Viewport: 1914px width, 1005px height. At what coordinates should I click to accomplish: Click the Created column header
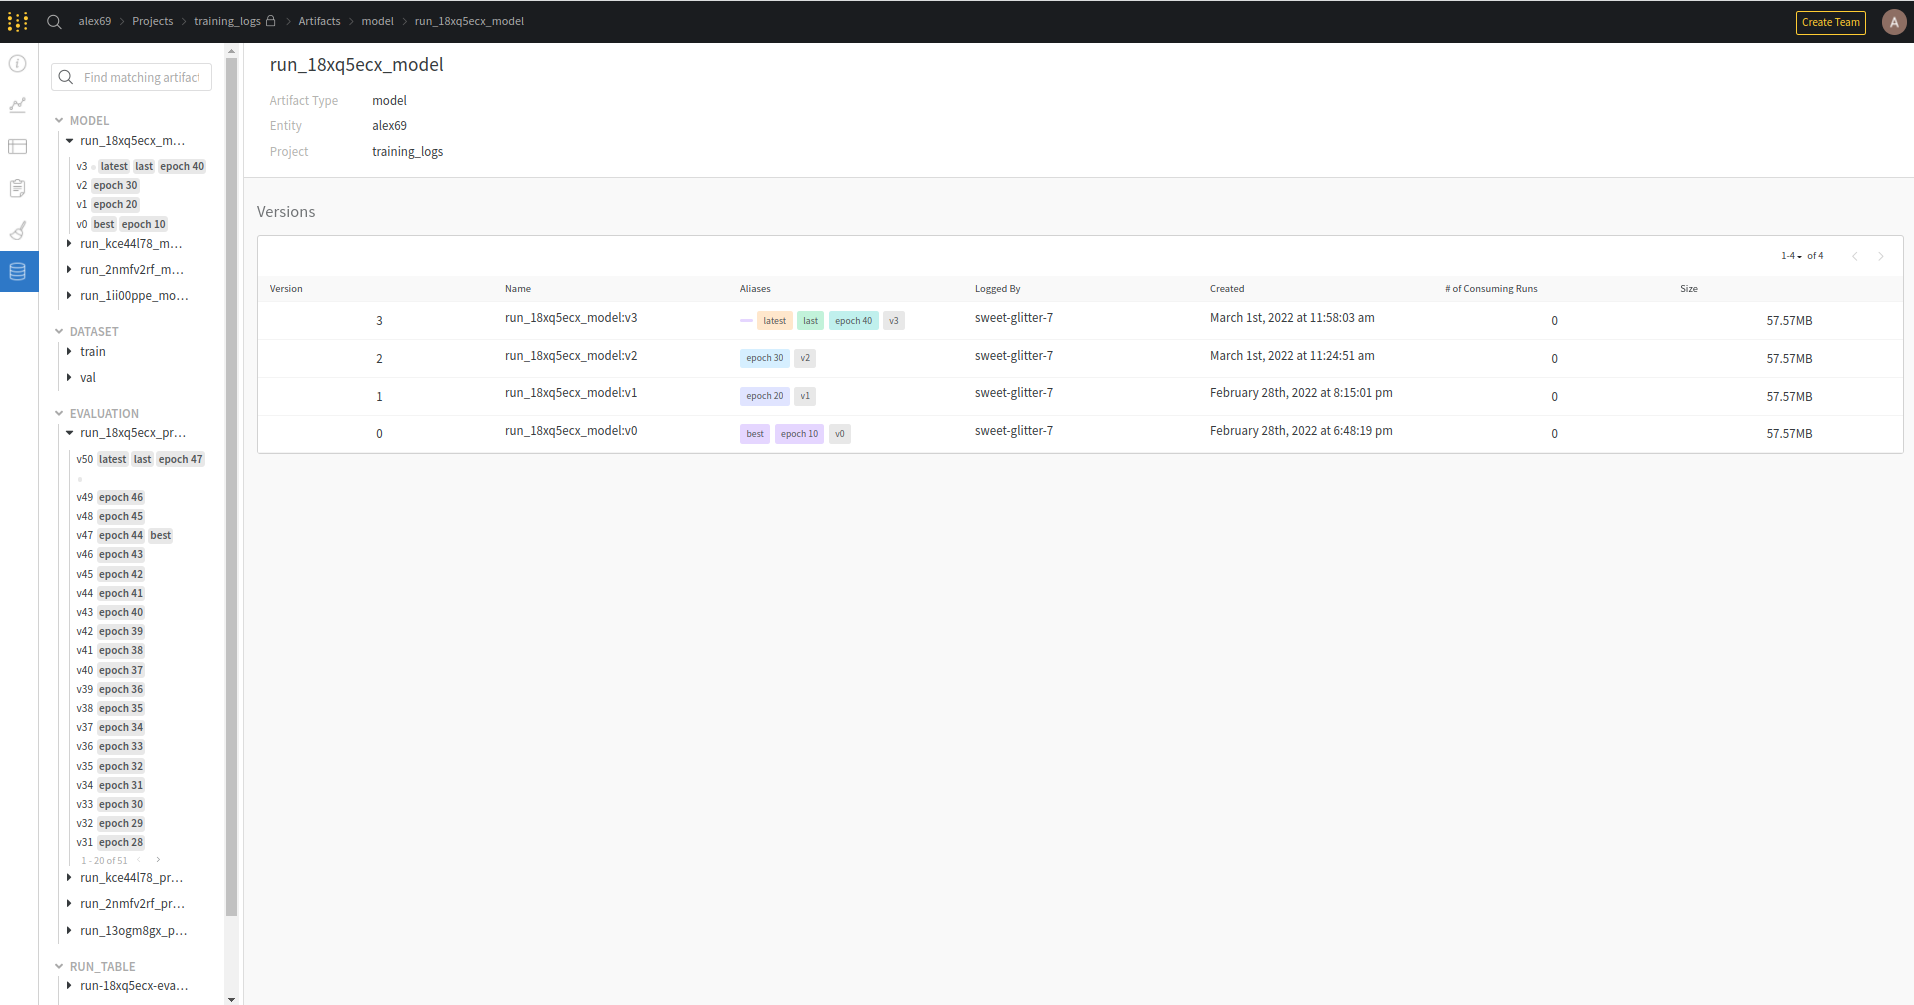(1227, 289)
